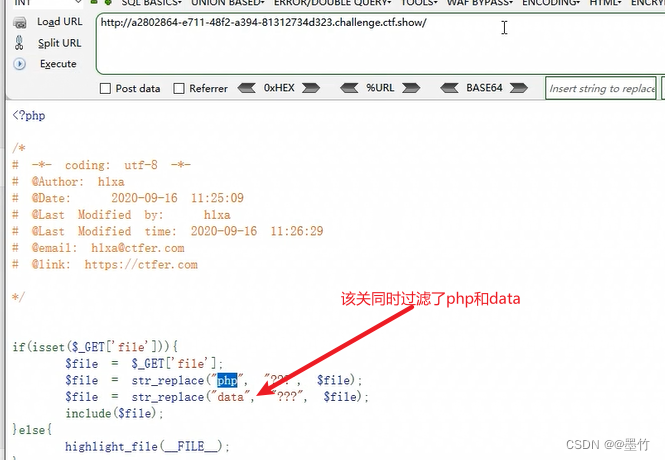Open the ENCODING menu
This screenshot has width=665, height=460.
tap(551, 3)
